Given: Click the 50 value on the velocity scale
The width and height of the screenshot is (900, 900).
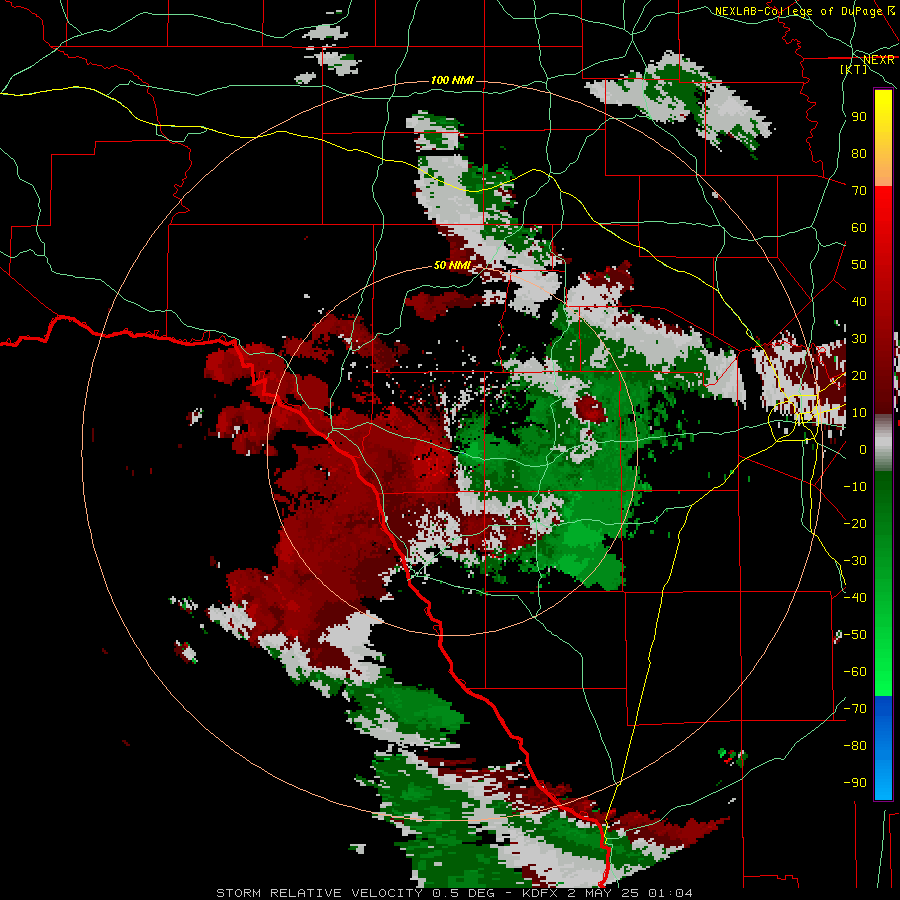Looking at the screenshot, I should tap(859, 265).
